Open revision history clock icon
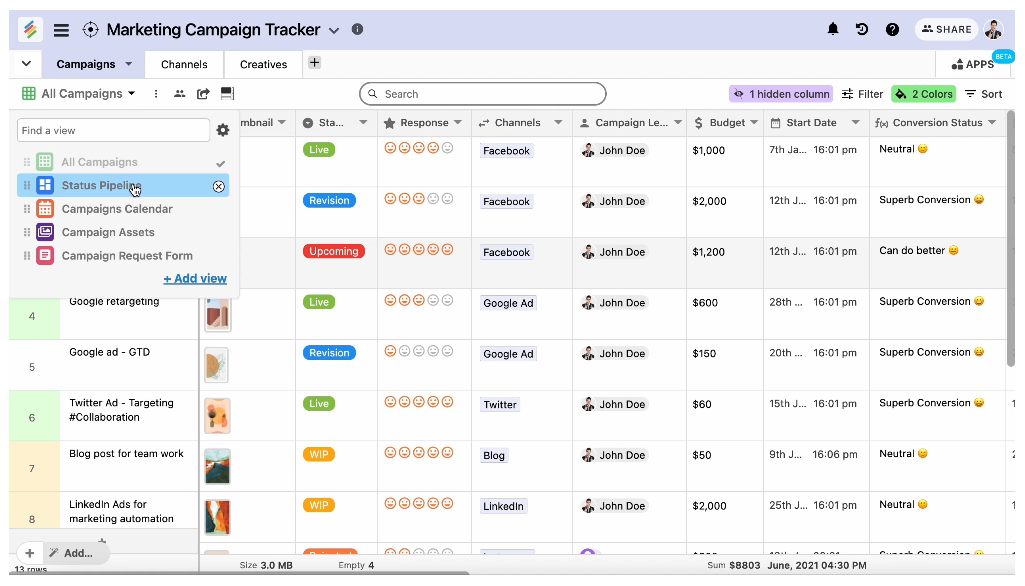The image size is (1025, 586). [x=862, y=29]
